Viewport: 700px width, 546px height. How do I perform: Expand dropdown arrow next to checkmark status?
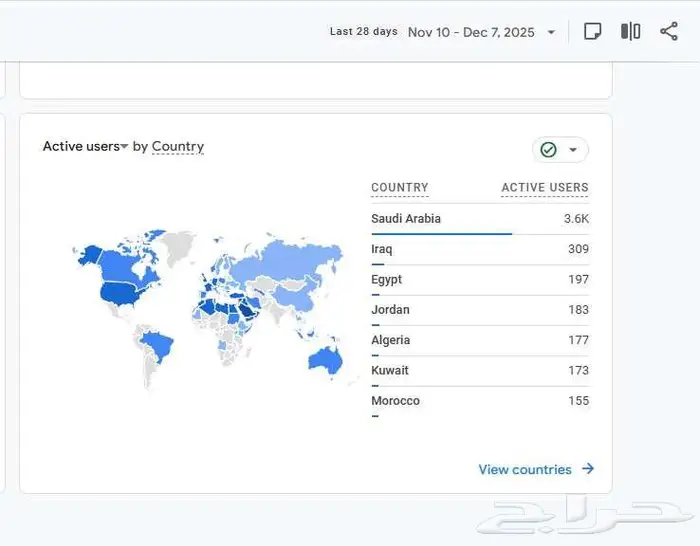coord(573,150)
